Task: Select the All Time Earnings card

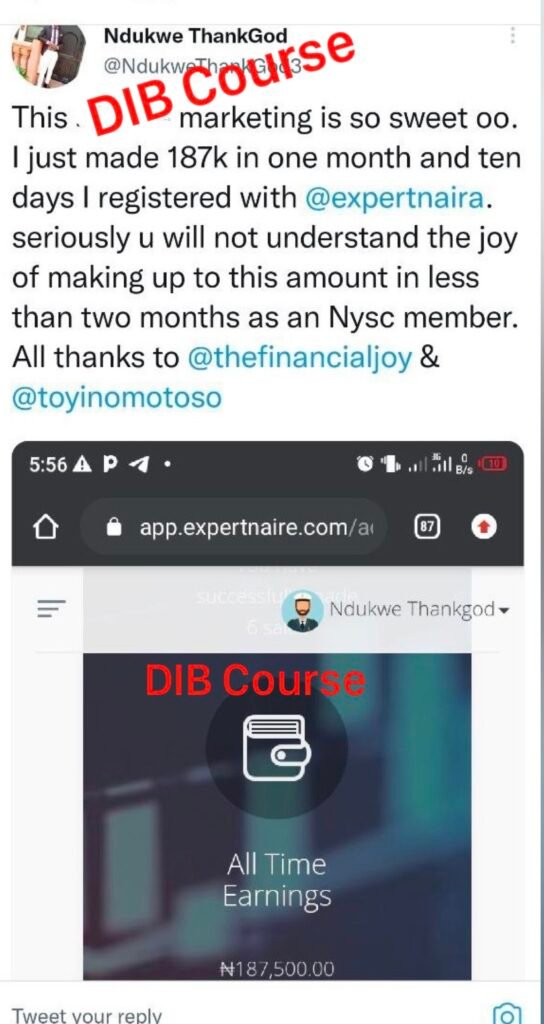Action: pos(277,816)
